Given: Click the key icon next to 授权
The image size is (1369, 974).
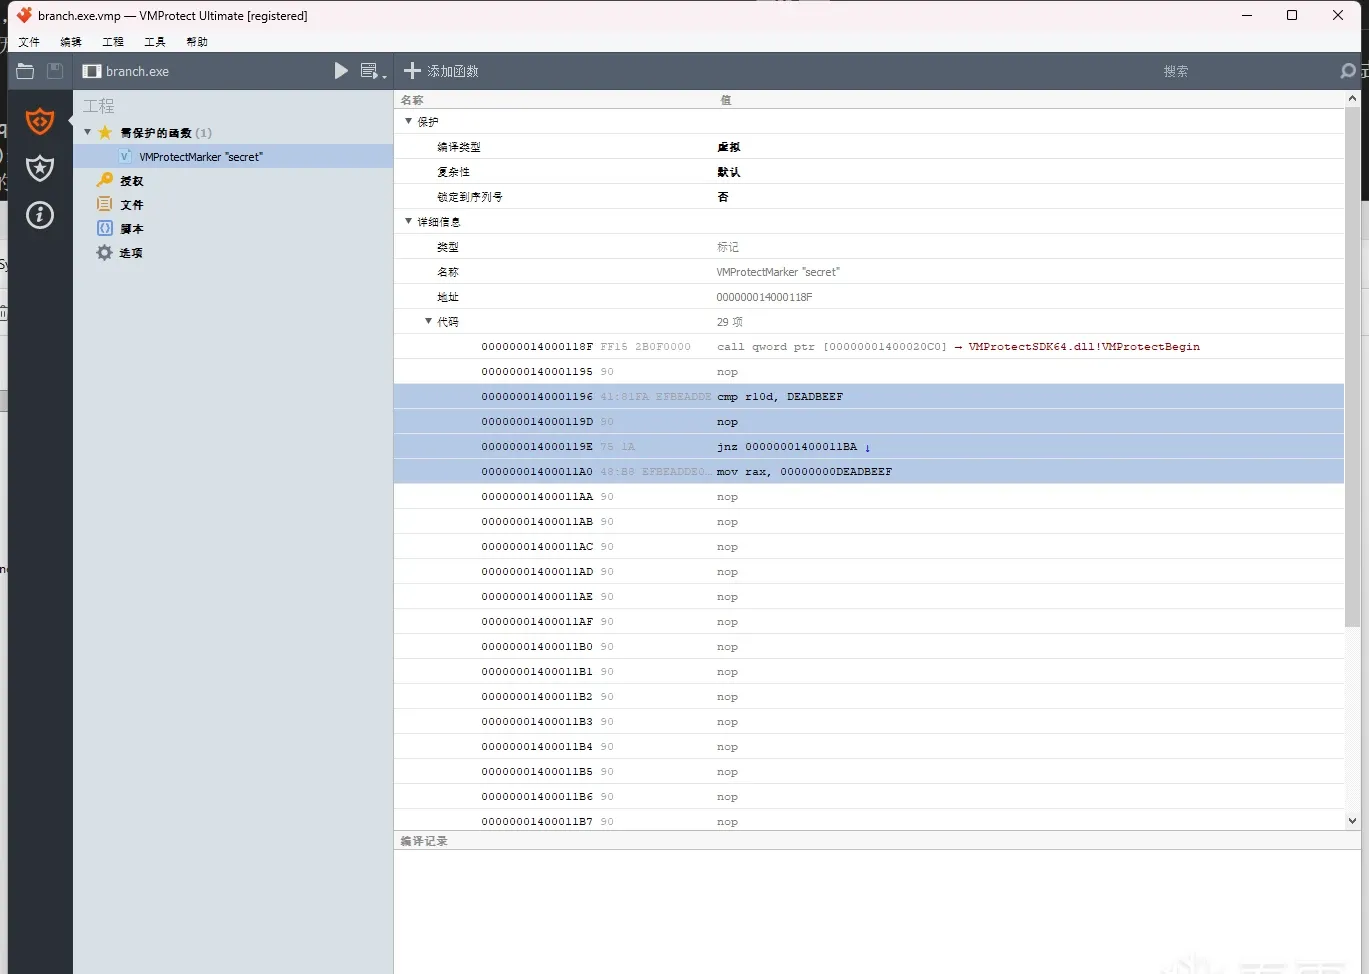Looking at the screenshot, I should [x=104, y=180].
